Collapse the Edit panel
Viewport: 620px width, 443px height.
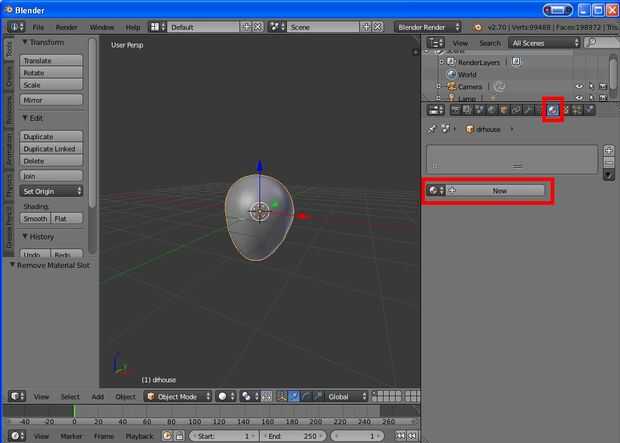pyautogui.click(x=32, y=118)
